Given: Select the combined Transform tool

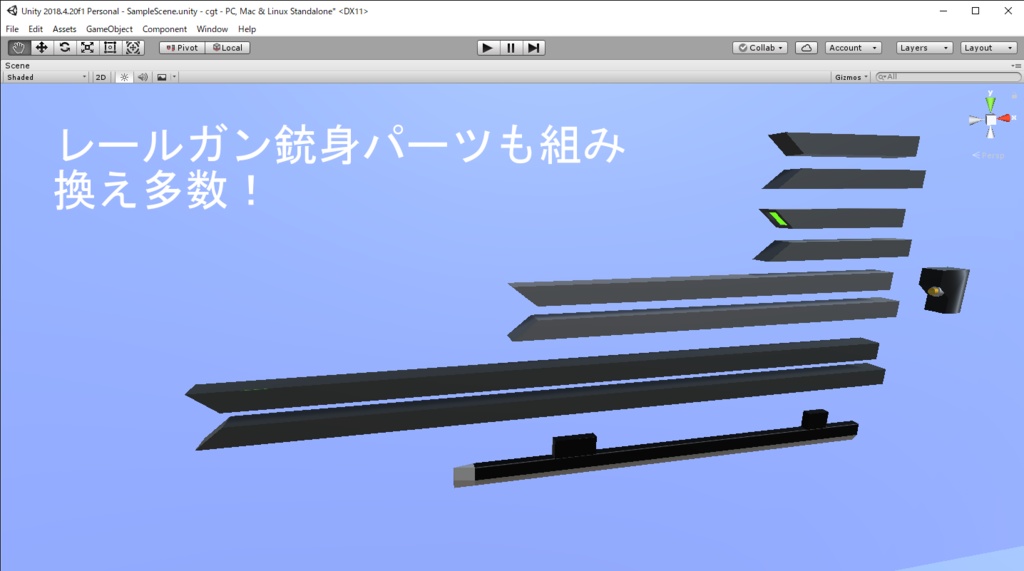Looking at the screenshot, I should click(133, 48).
